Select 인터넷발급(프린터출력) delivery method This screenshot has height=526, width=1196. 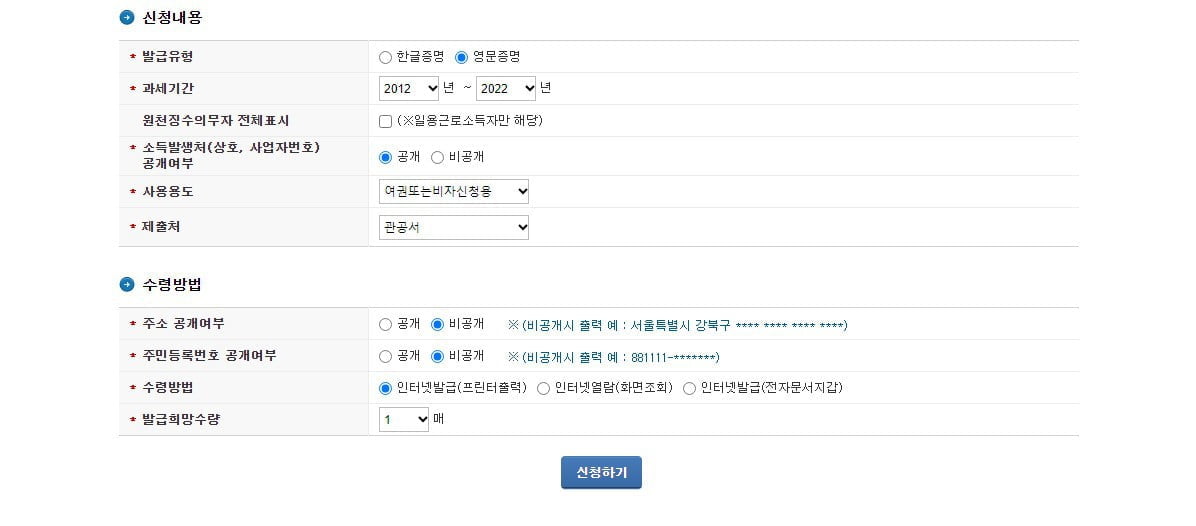[x=385, y=389]
